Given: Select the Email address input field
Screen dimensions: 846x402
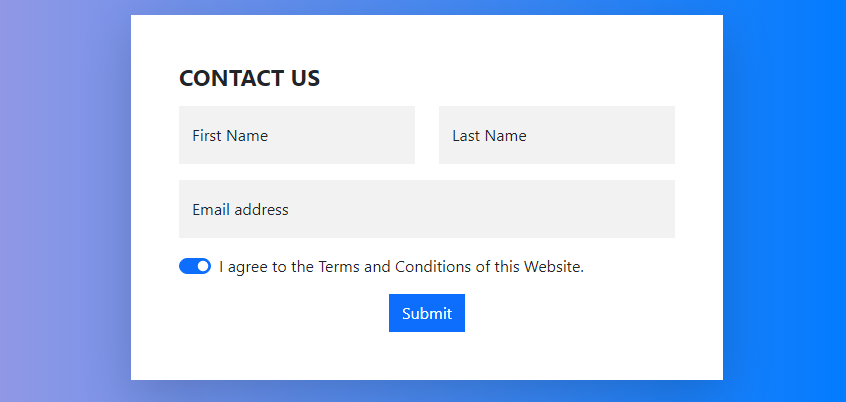Looking at the screenshot, I should pyautogui.click(x=427, y=209).
